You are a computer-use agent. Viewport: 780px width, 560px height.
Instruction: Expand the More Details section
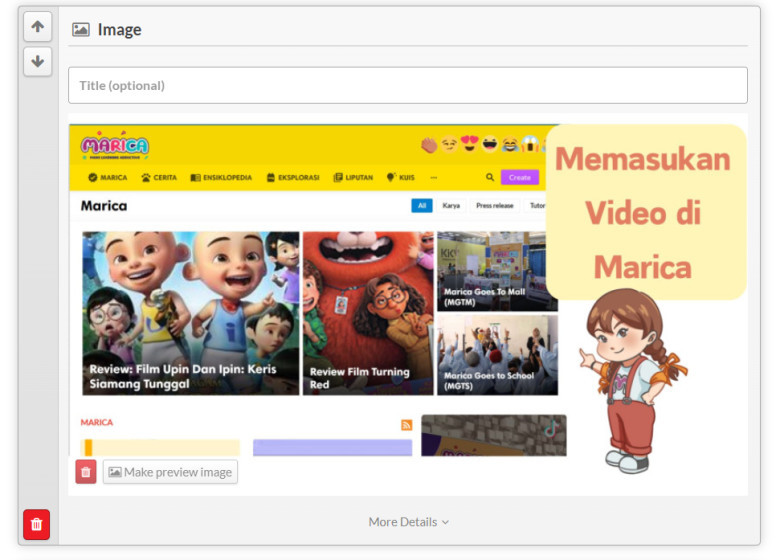point(408,522)
